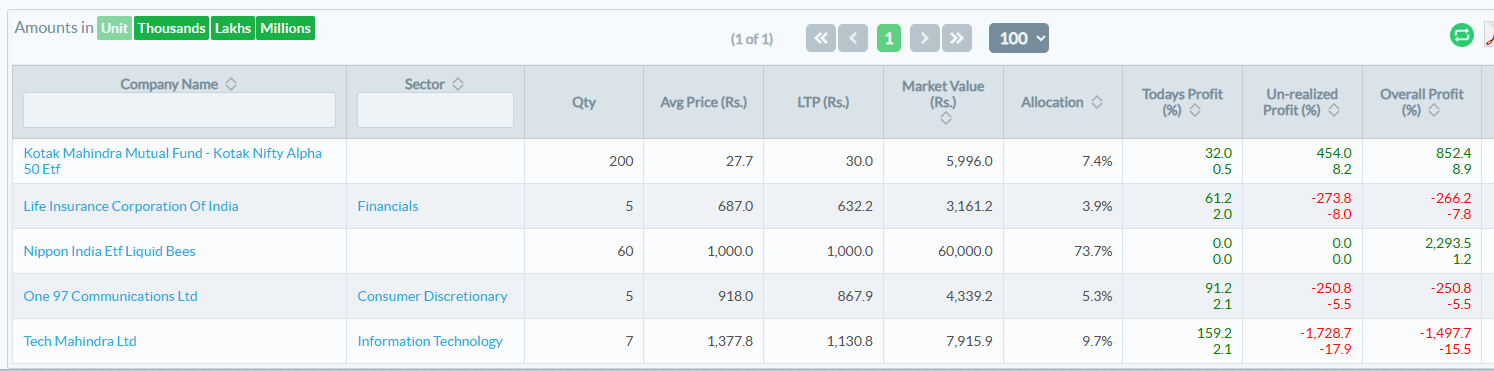Select allocation 73.7% cell
Screen dimensions: 1494x371
1063,251
